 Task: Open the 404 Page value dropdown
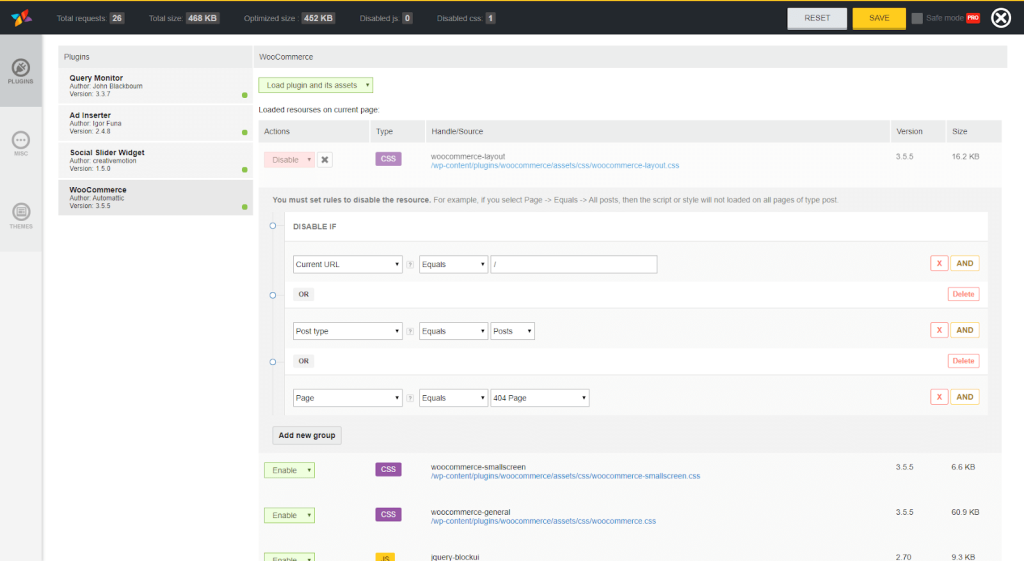540,398
